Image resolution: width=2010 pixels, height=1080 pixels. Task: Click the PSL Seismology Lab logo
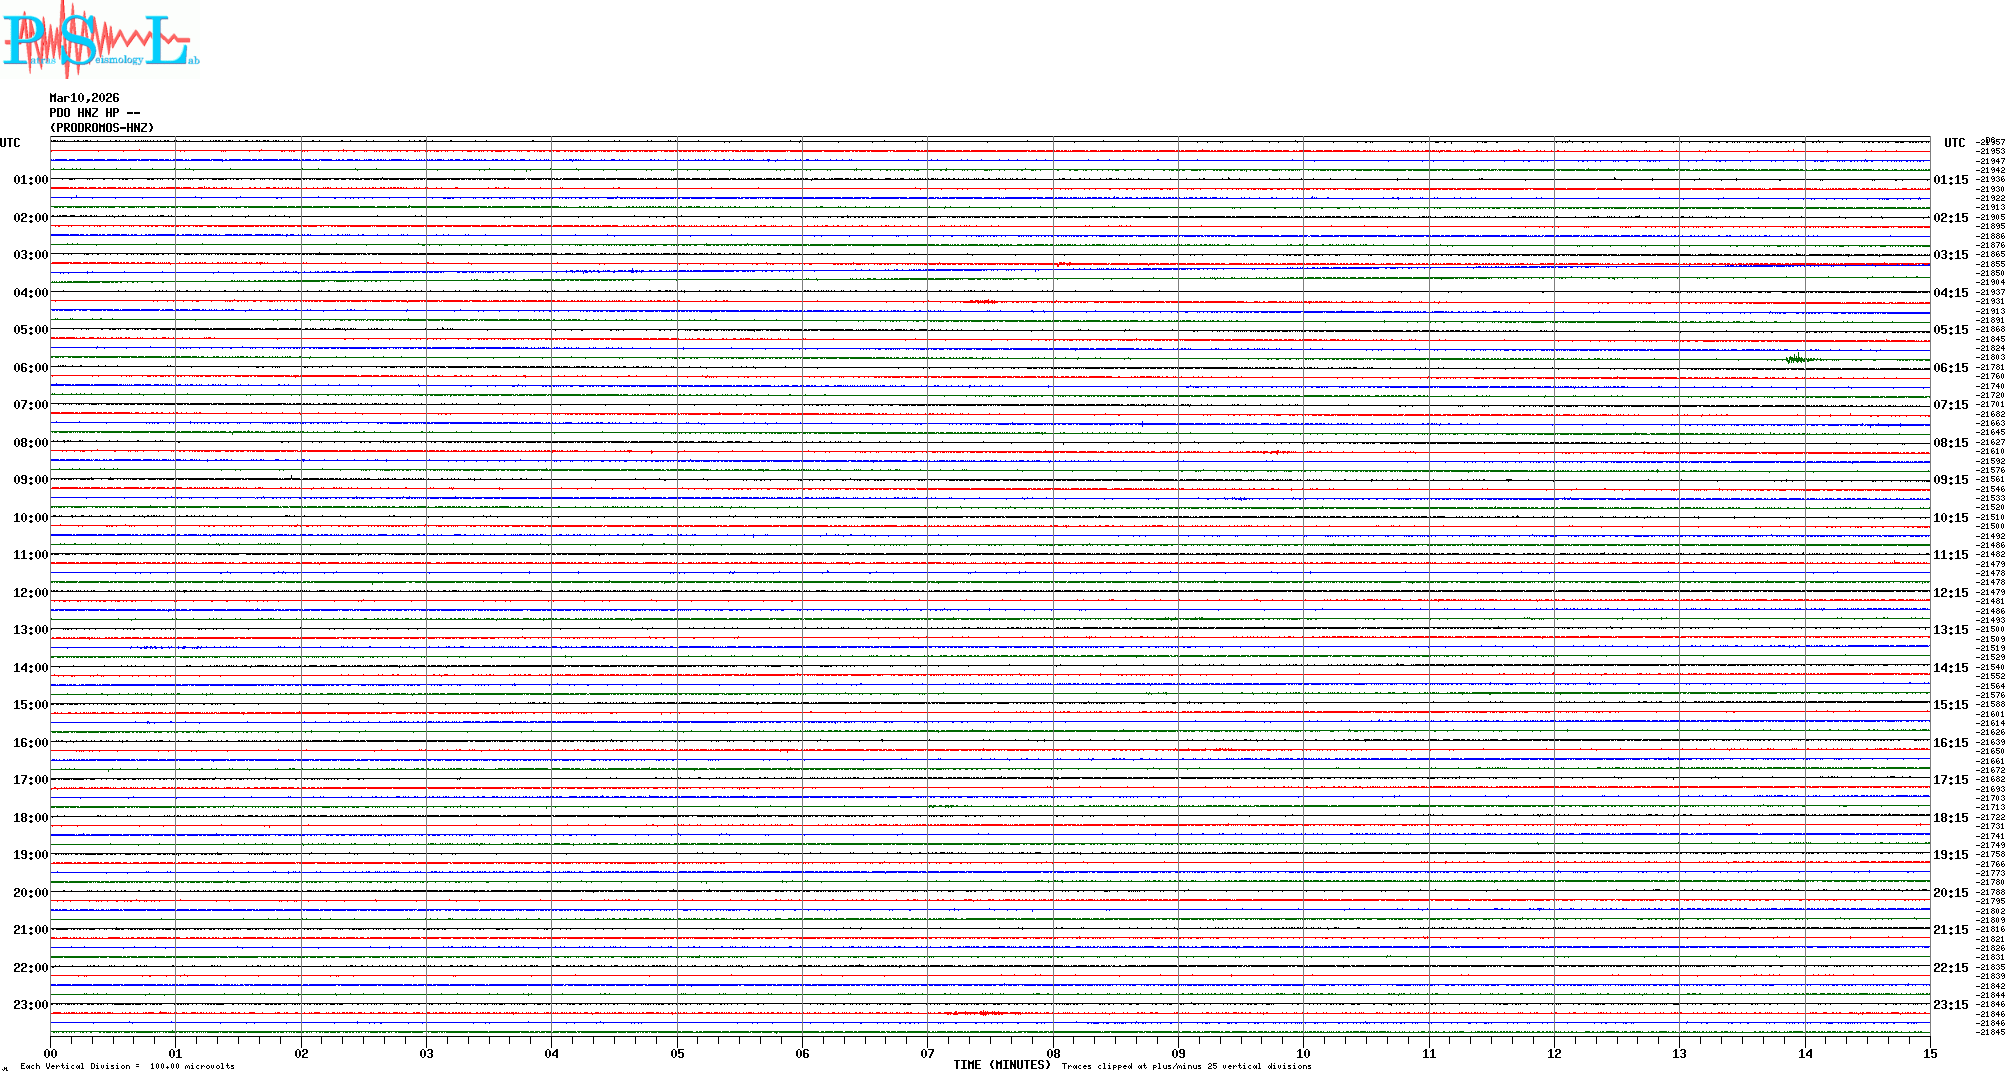point(98,40)
